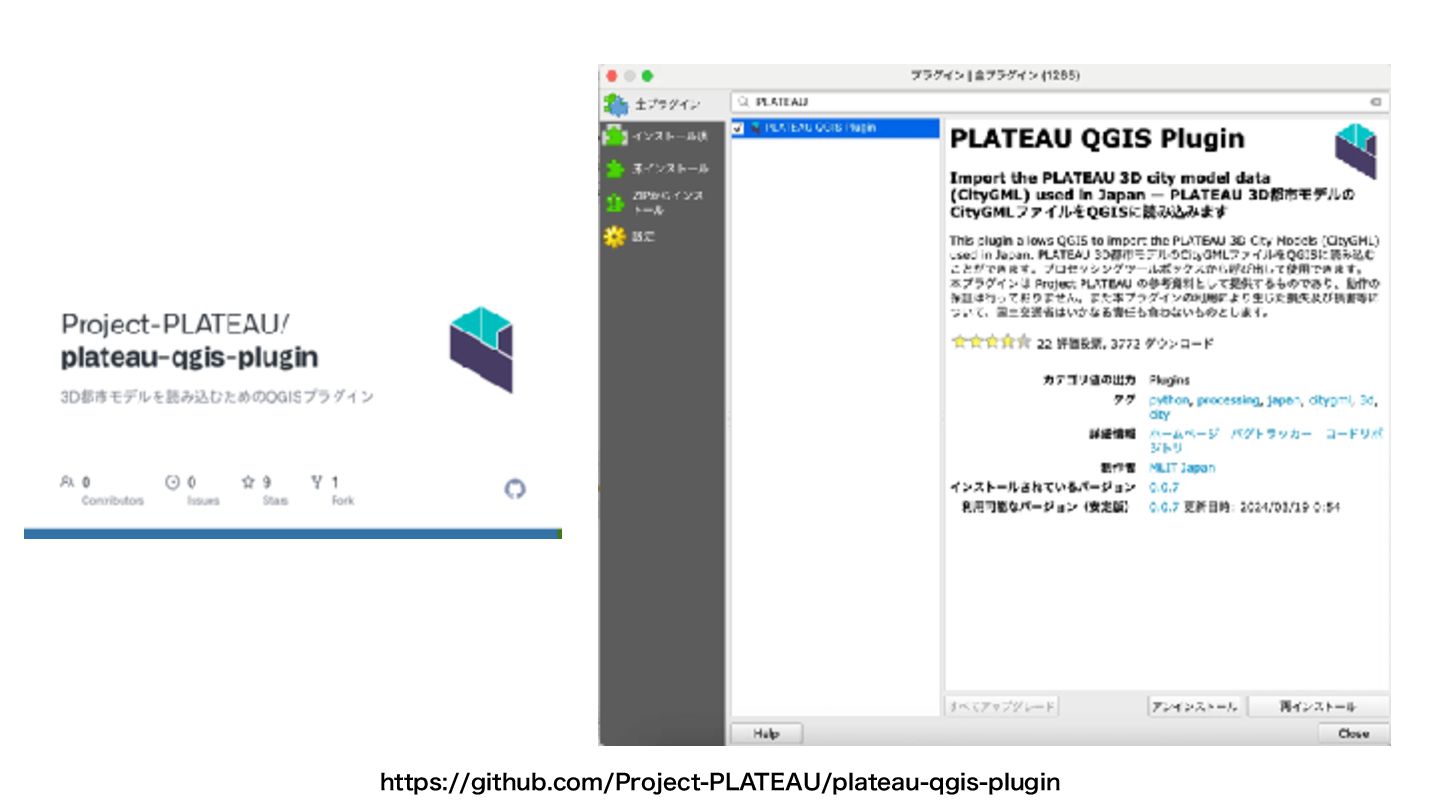
Task: Click the 22 評価投票, 3772 ダウンロード text
Action: pos(1124,343)
